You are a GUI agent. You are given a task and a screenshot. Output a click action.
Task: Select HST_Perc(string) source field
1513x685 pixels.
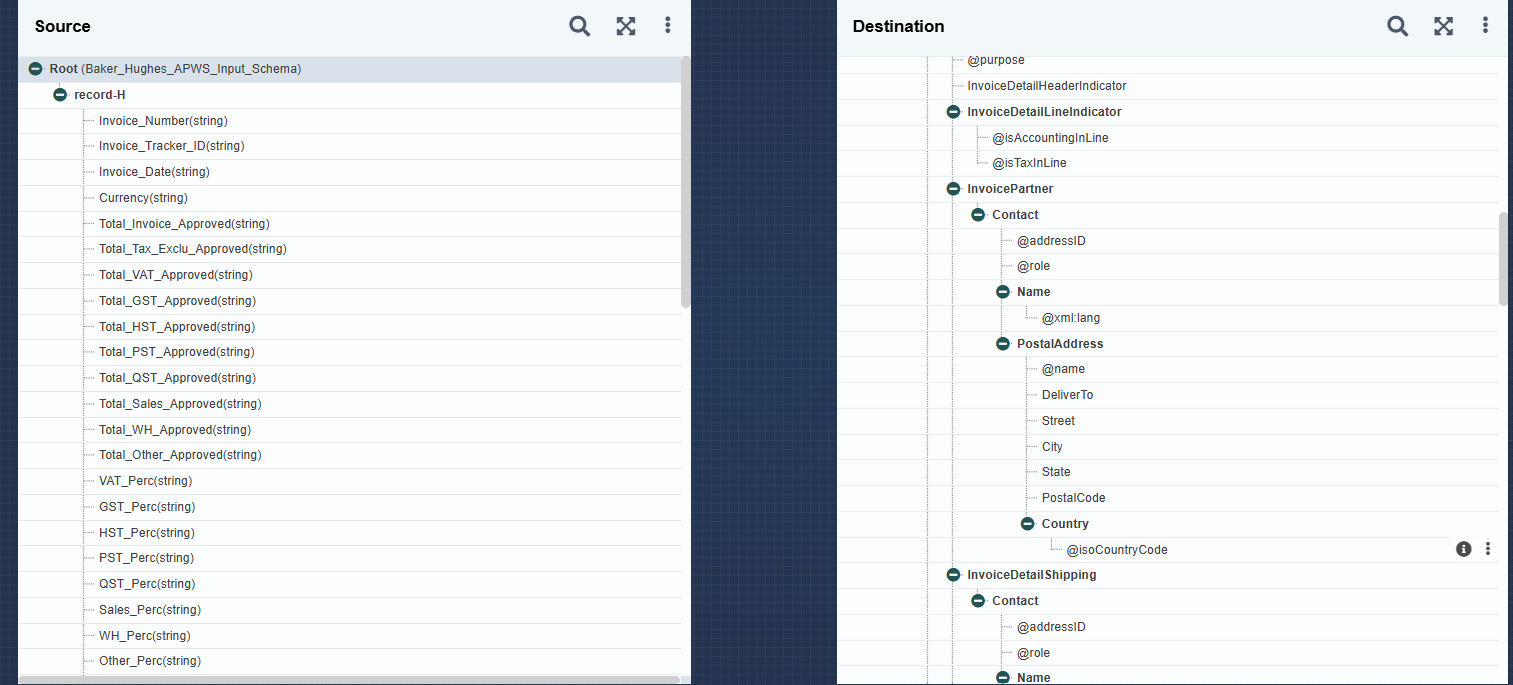[147, 533]
